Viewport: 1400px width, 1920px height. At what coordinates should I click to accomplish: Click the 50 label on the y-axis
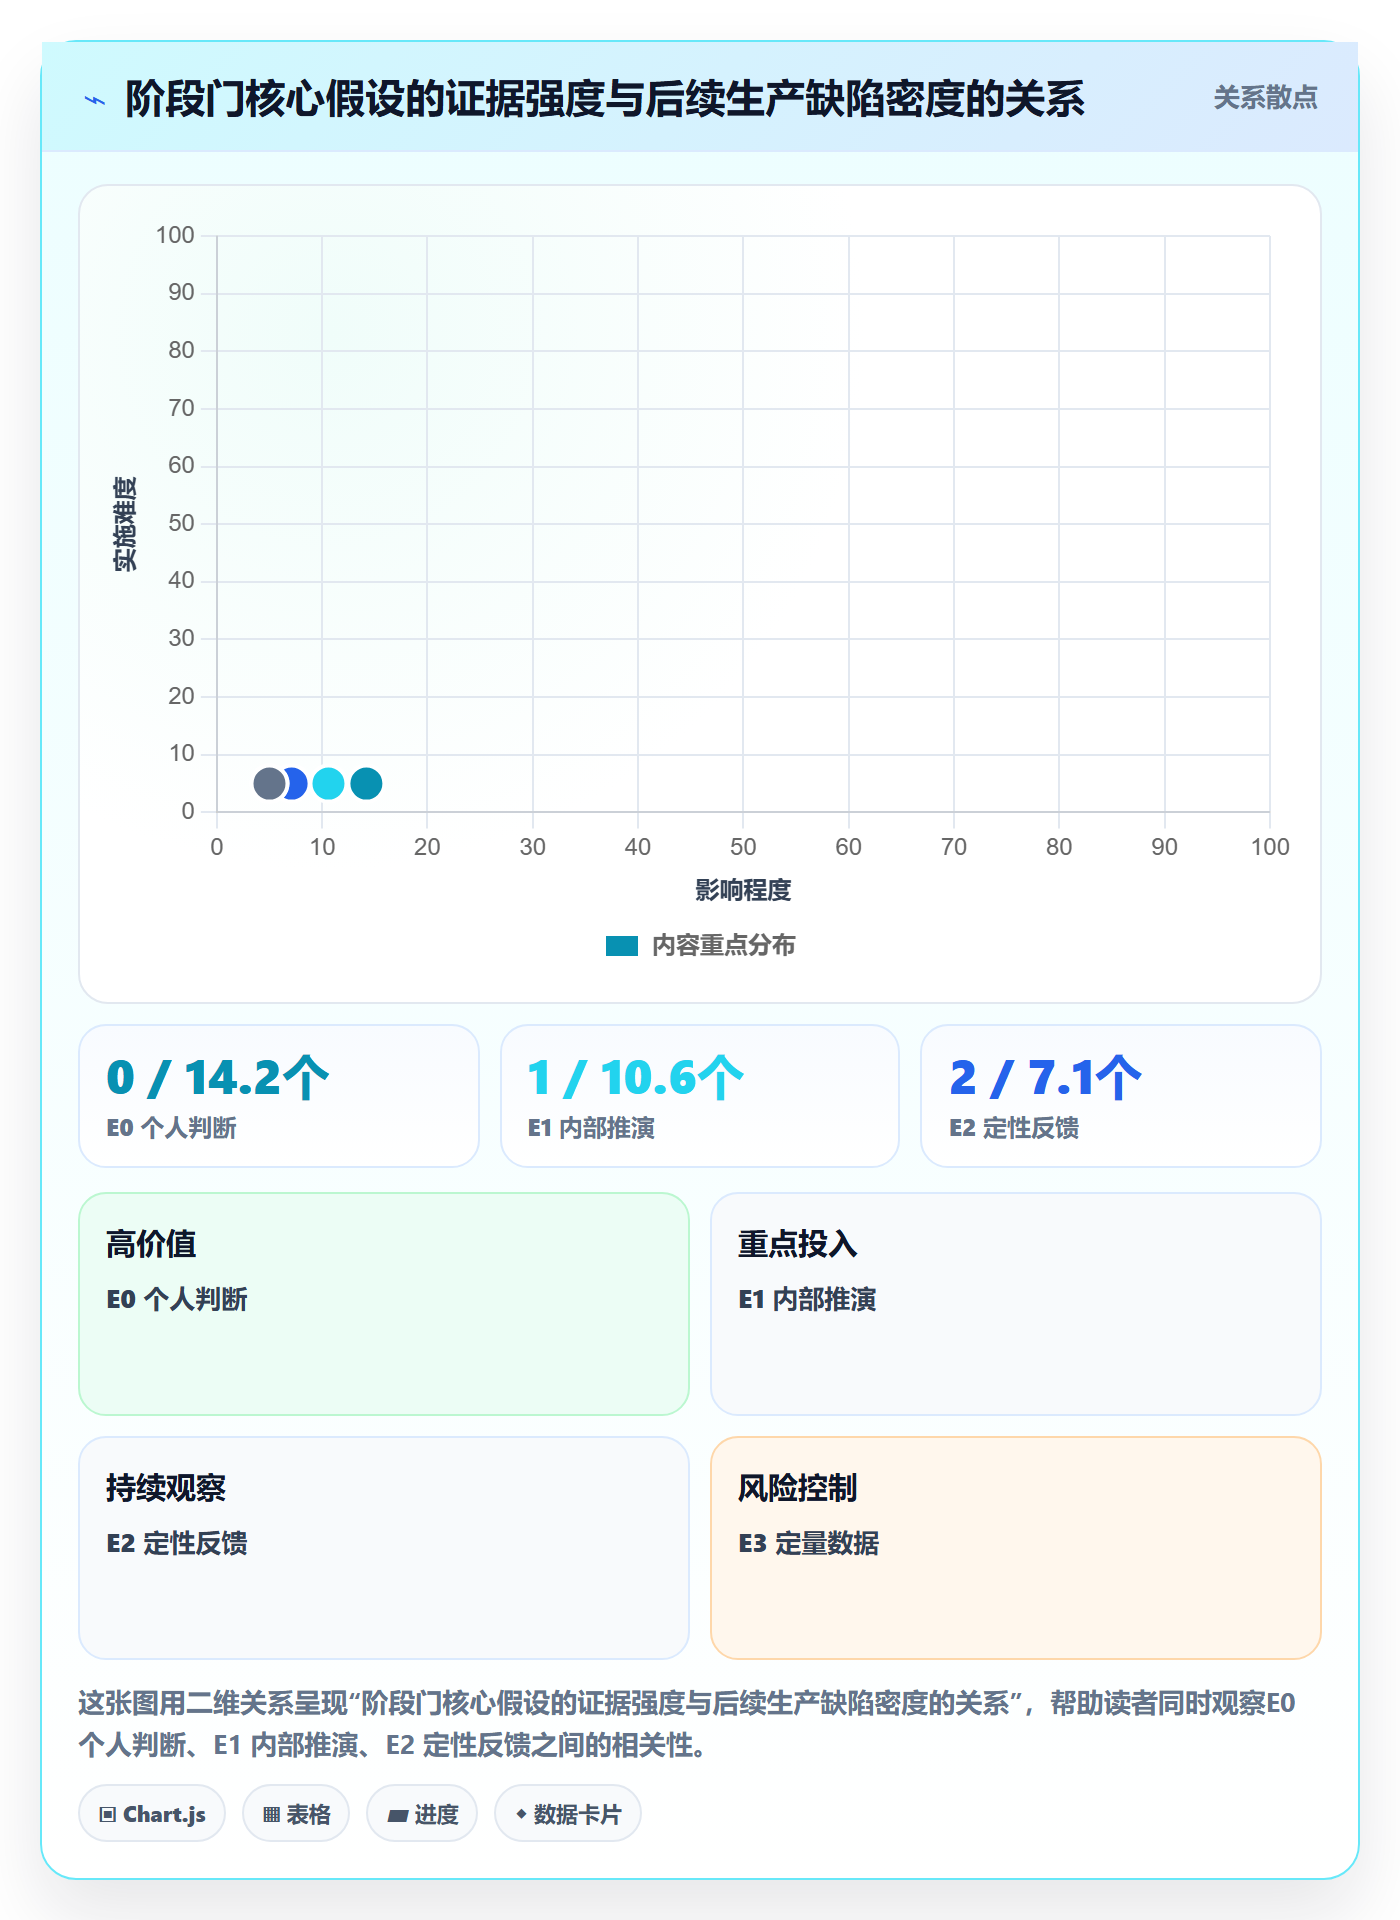click(x=181, y=523)
